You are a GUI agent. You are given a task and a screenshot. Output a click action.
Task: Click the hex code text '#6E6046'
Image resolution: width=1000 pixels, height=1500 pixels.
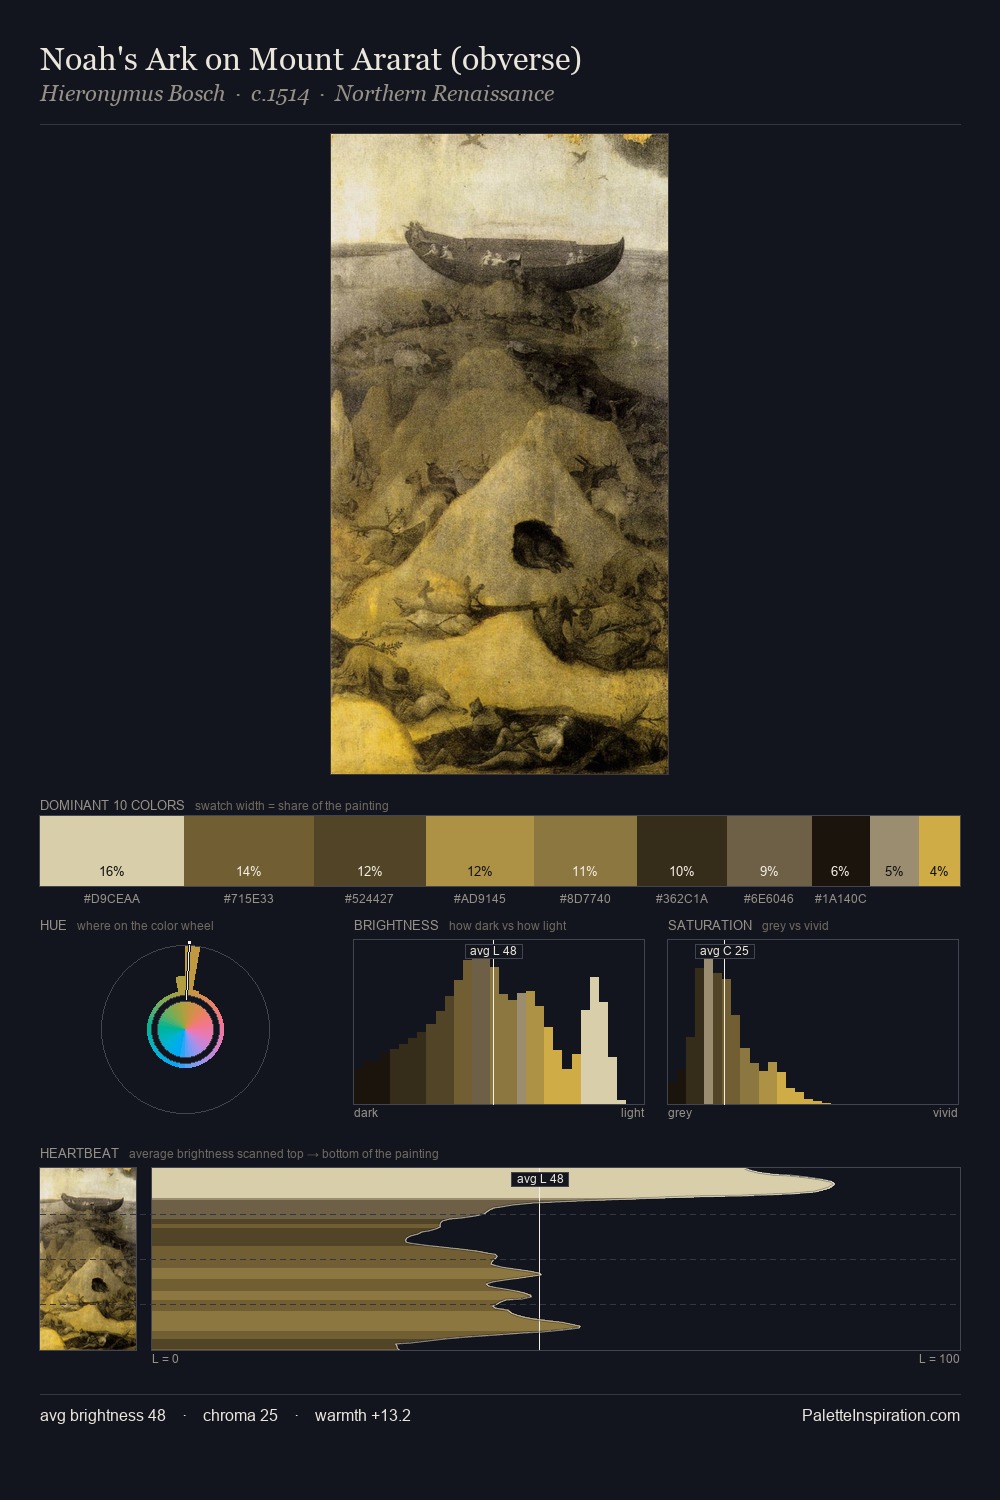[x=769, y=899]
